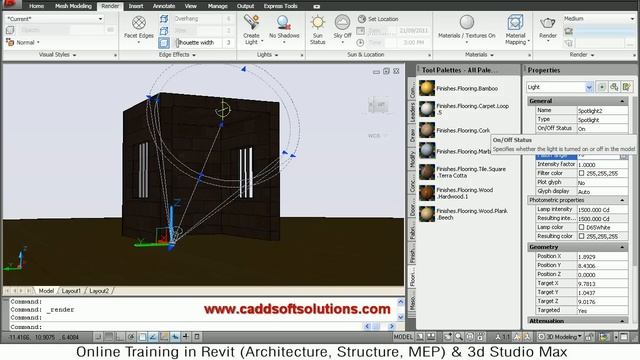Collapse the Photometric properties section

tap(622, 200)
